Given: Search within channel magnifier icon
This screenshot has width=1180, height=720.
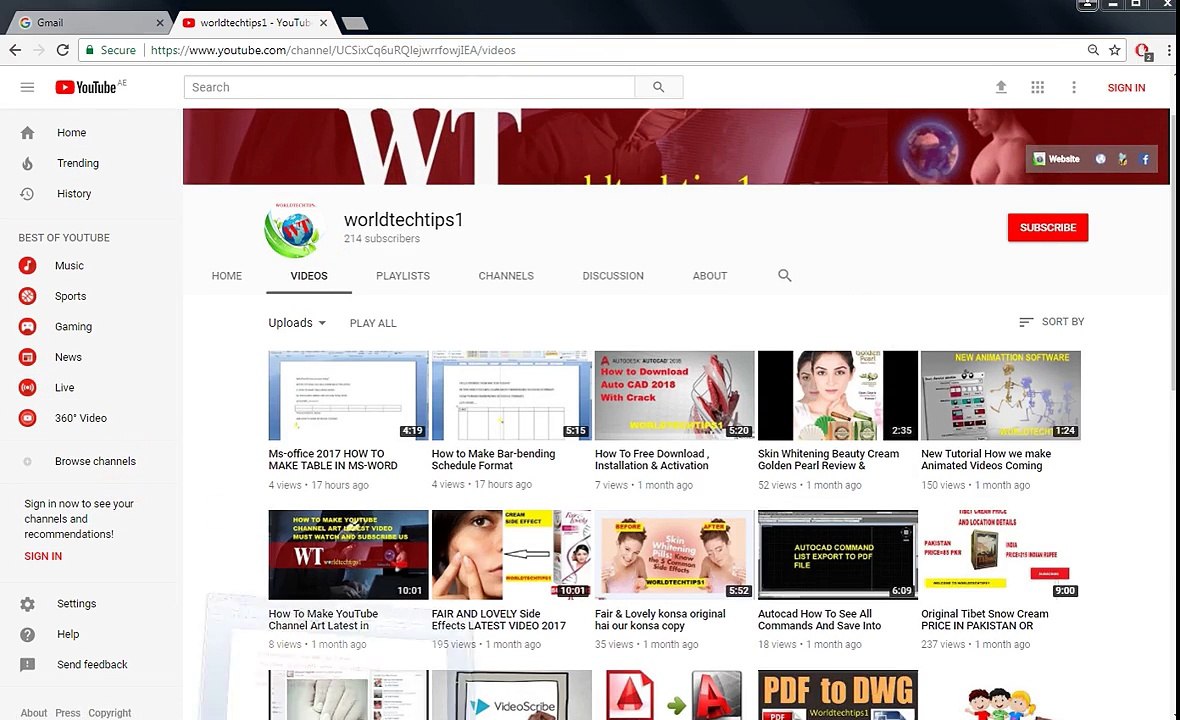Looking at the screenshot, I should pyautogui.click(x=784, y=275).
